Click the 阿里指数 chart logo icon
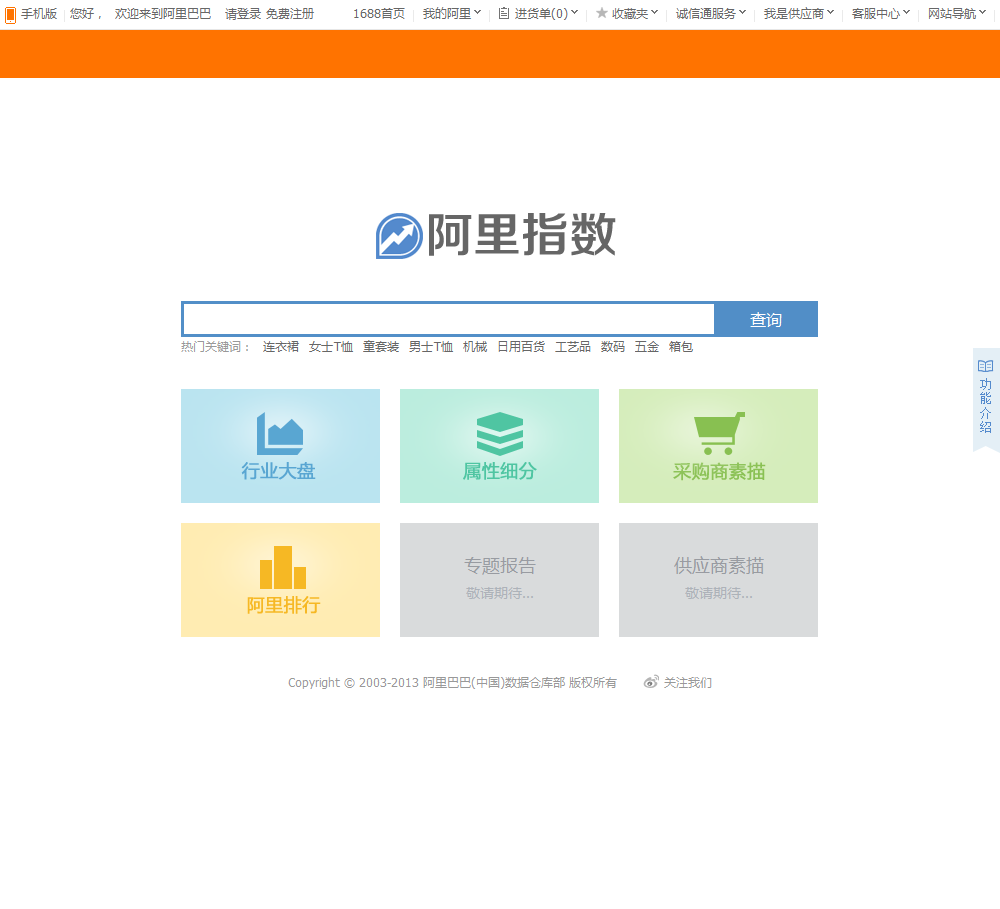 point(399,236)
